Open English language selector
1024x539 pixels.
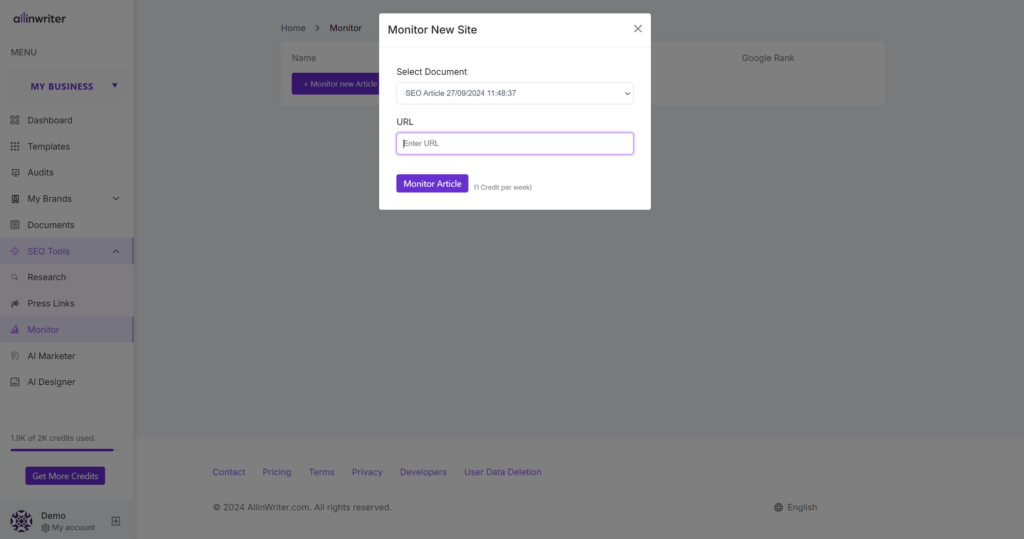point(795,507)
